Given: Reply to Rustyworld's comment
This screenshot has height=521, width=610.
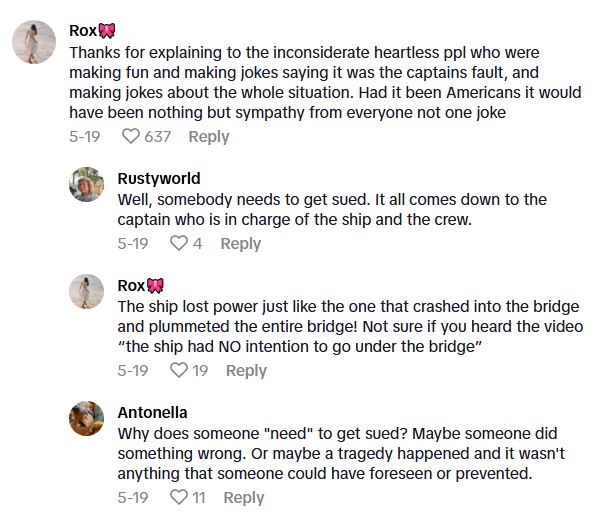Looking at the screenshot, I should 240,244.
